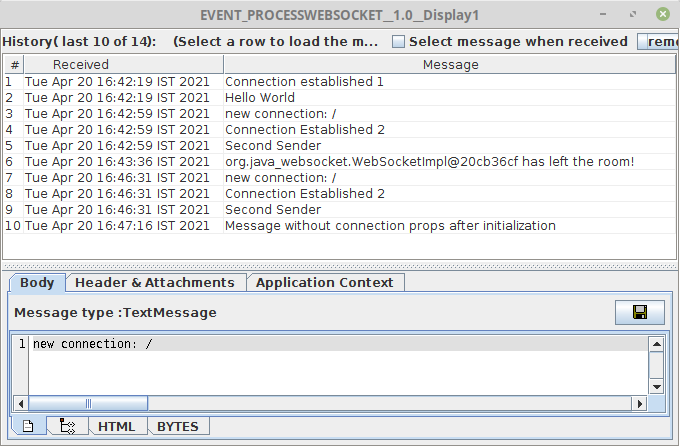
Task: Click the horizontal scrollbar thumb in message body
Action: [88, 404]
